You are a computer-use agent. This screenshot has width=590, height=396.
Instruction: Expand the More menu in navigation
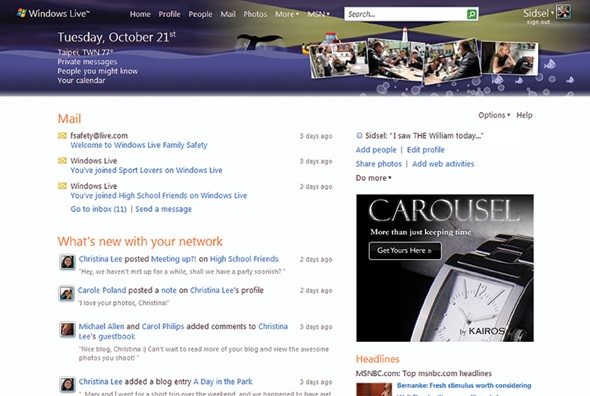pos(287,14)
